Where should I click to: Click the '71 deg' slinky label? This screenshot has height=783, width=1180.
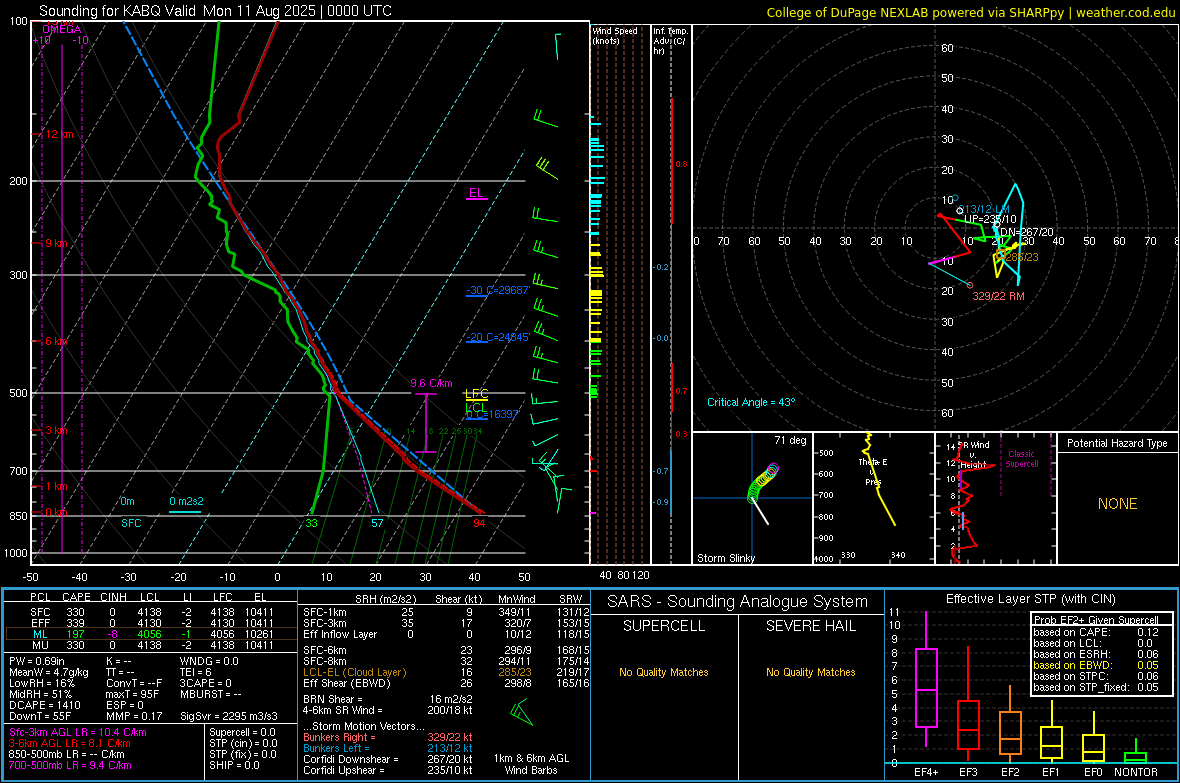[x=790, y=440]
